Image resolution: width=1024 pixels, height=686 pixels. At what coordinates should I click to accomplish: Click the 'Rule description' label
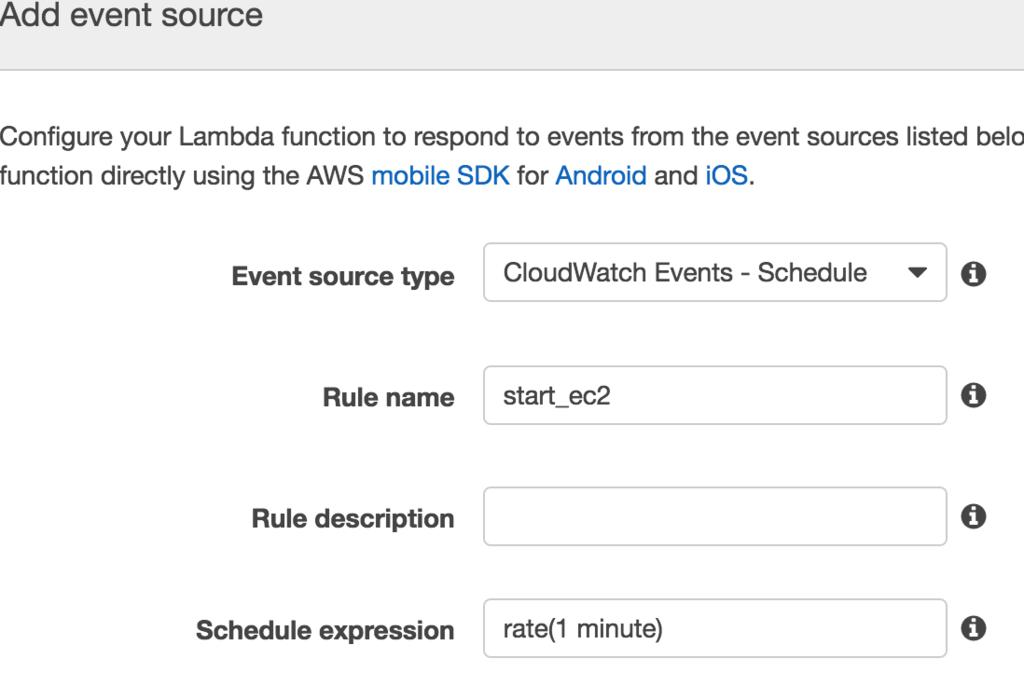[x=352, y=519]
